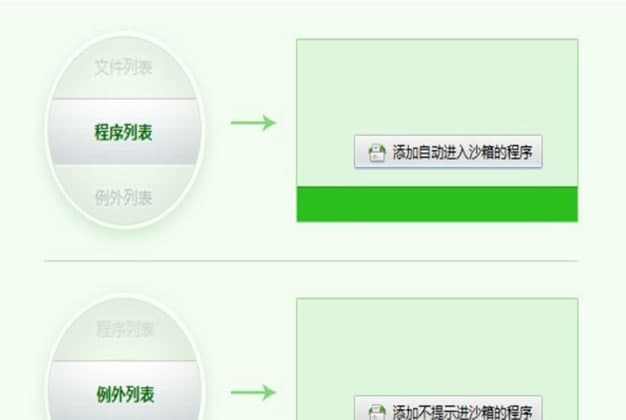Click the 添加不提示进沙箱的程序 button label
The height and width of the screenshot is (420, 626).
pos(462,412)
